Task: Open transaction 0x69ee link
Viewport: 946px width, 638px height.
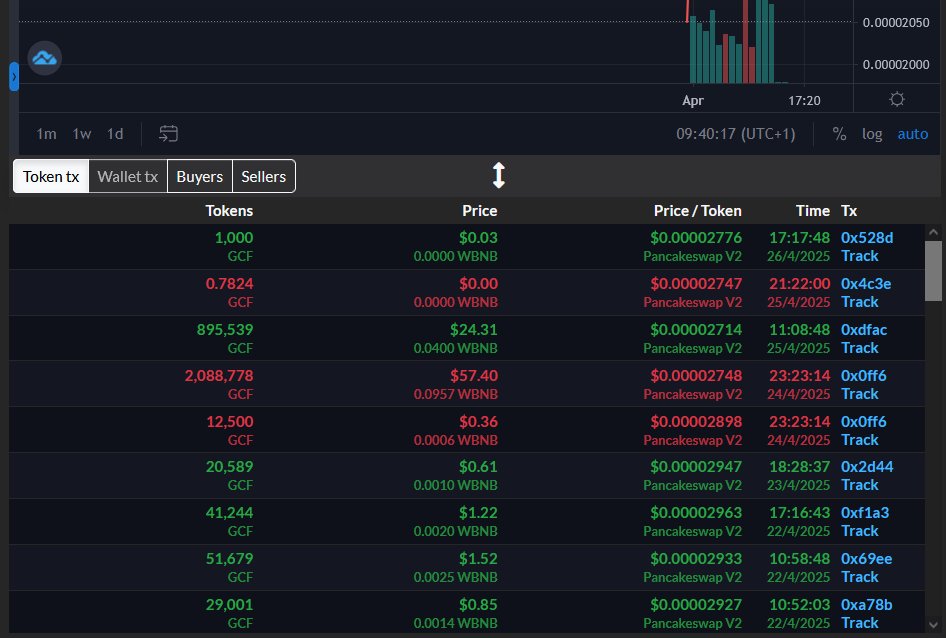Action: pyautogui.click(x=866, y=558)
